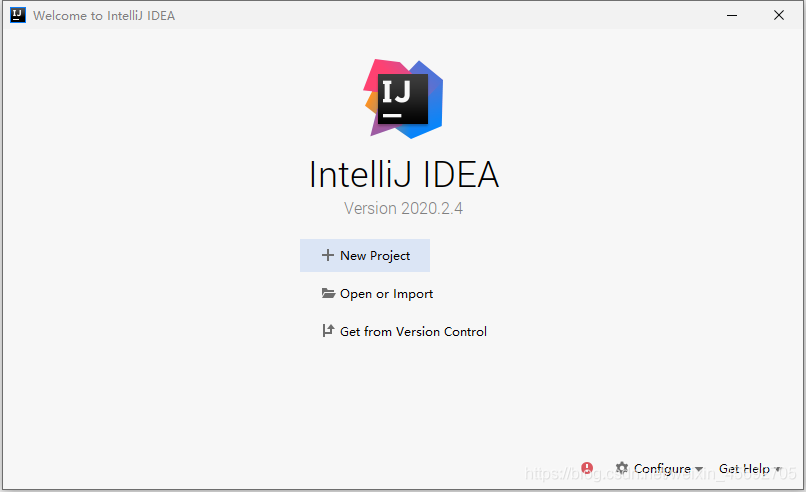This screenshot has height=492, width=806.
Task: Click the folder icon for Open or Import
Action: [328, 293]
